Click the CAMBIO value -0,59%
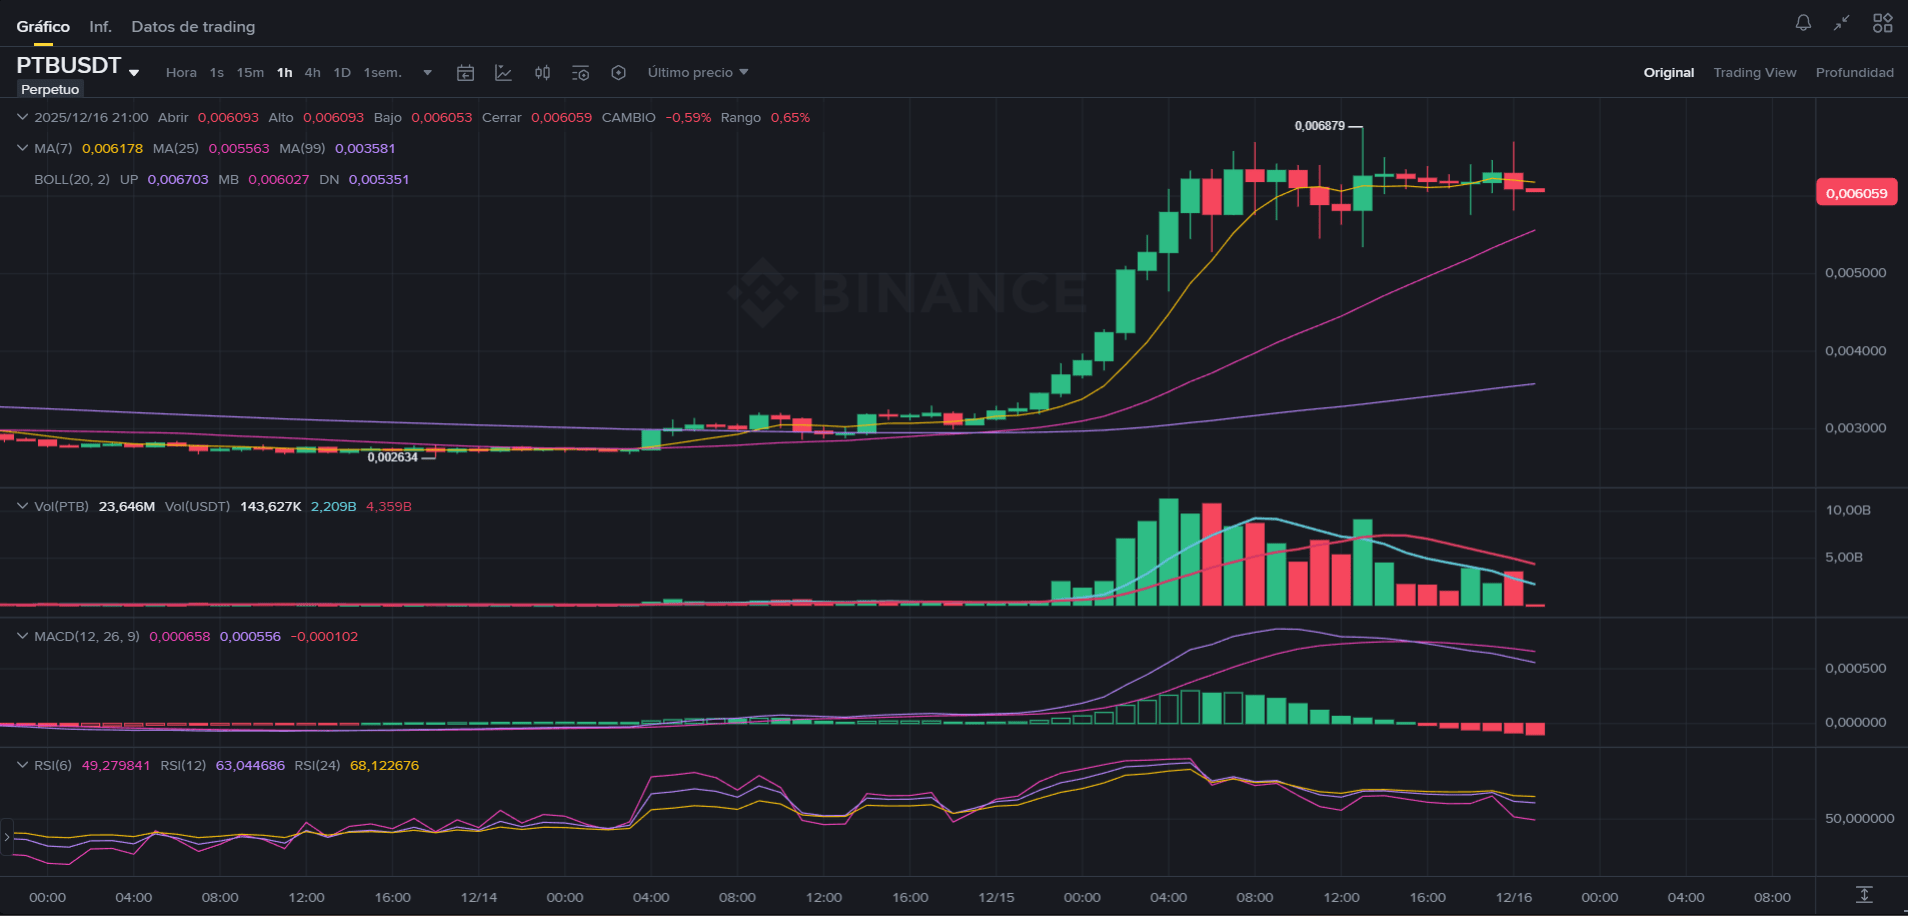The height and width of the screenshot is (916, 1908). click(x=688, y=117)
